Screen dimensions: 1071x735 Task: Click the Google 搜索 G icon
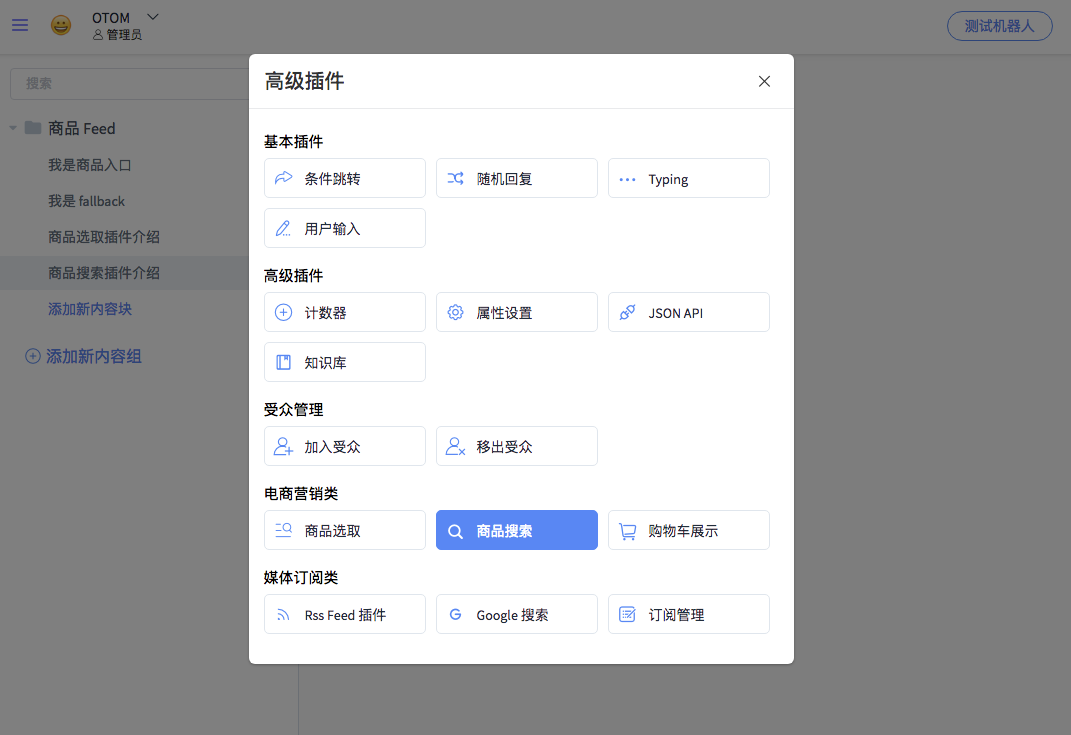(x=456, y=614)
